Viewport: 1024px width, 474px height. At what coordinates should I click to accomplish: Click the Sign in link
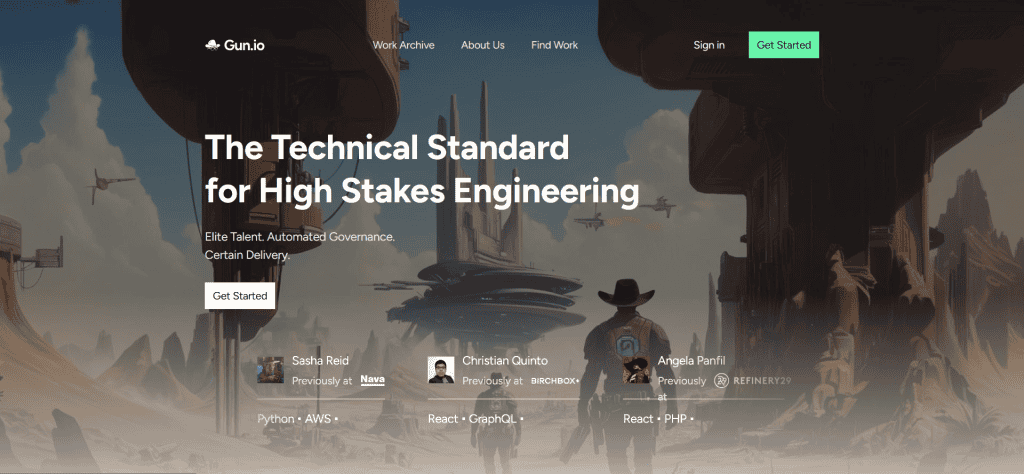(x=709, y=45)
